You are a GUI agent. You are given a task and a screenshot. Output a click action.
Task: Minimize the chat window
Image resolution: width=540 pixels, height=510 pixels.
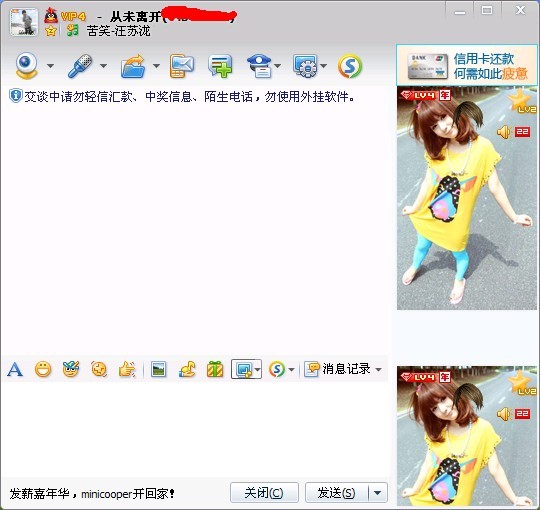460,10
